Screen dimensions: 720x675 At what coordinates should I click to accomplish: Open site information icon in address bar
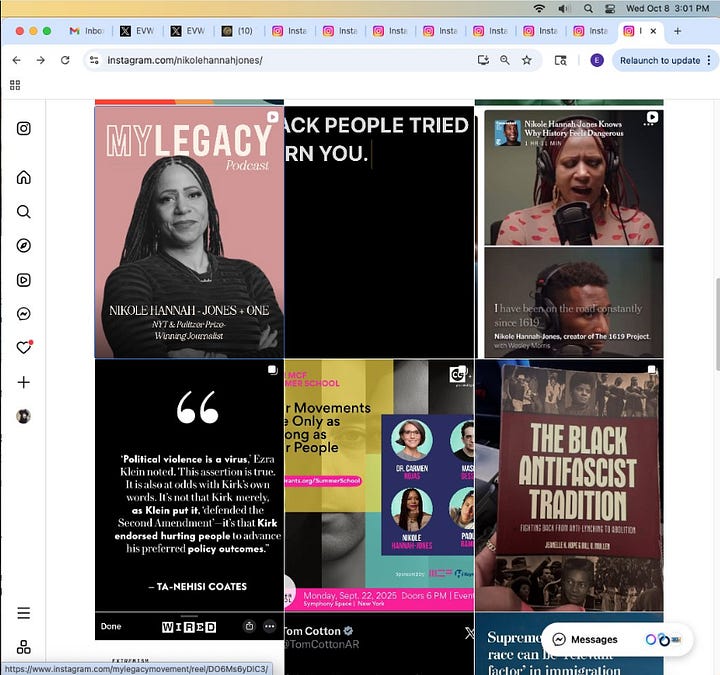coord(94,60)
